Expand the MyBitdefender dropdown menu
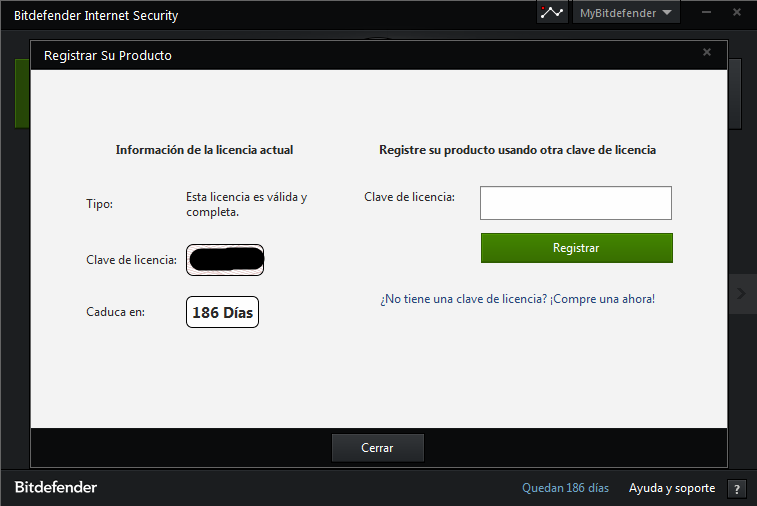757x506 pixels. (x=626, y=13)
